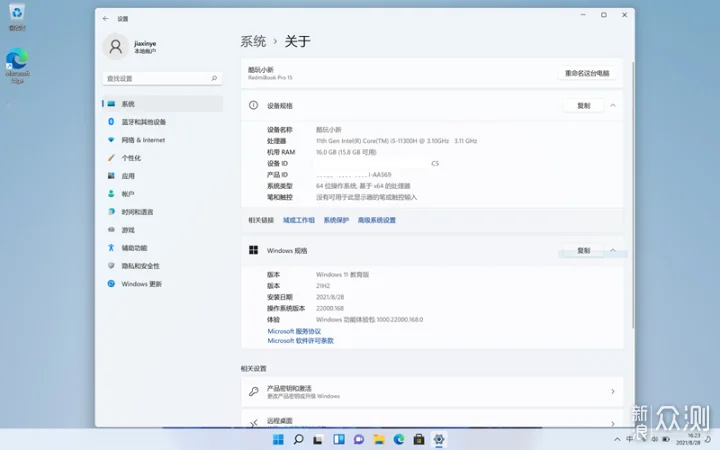Open 网络 & Internet settings
The height and width of the screenshot is (450, 720).
162,140
